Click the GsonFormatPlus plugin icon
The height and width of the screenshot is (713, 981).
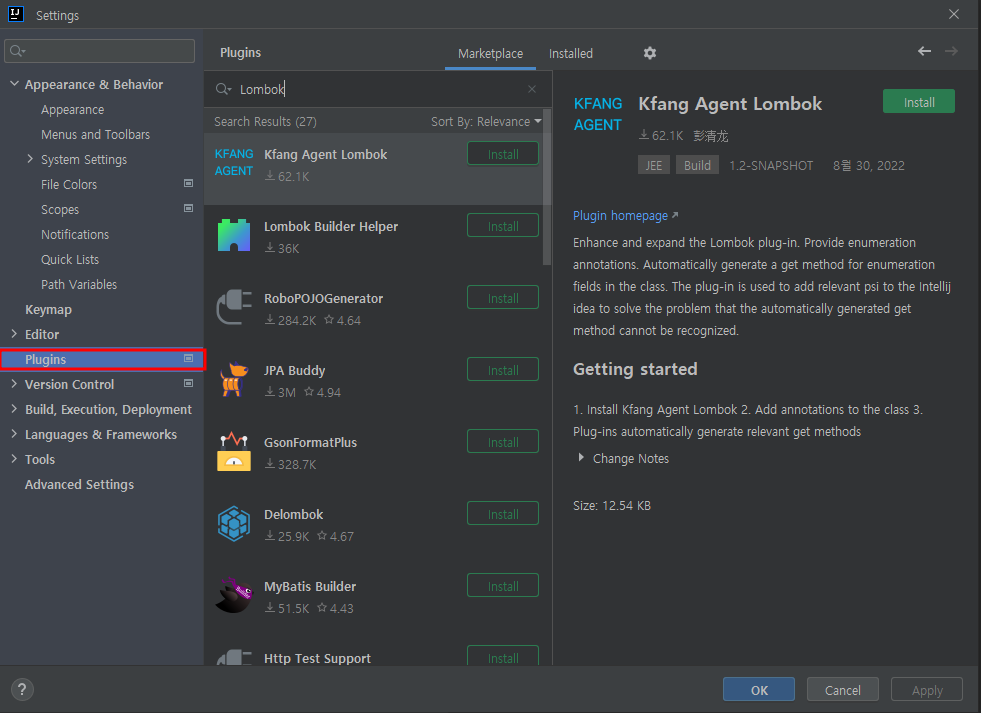tap(234, 451)
